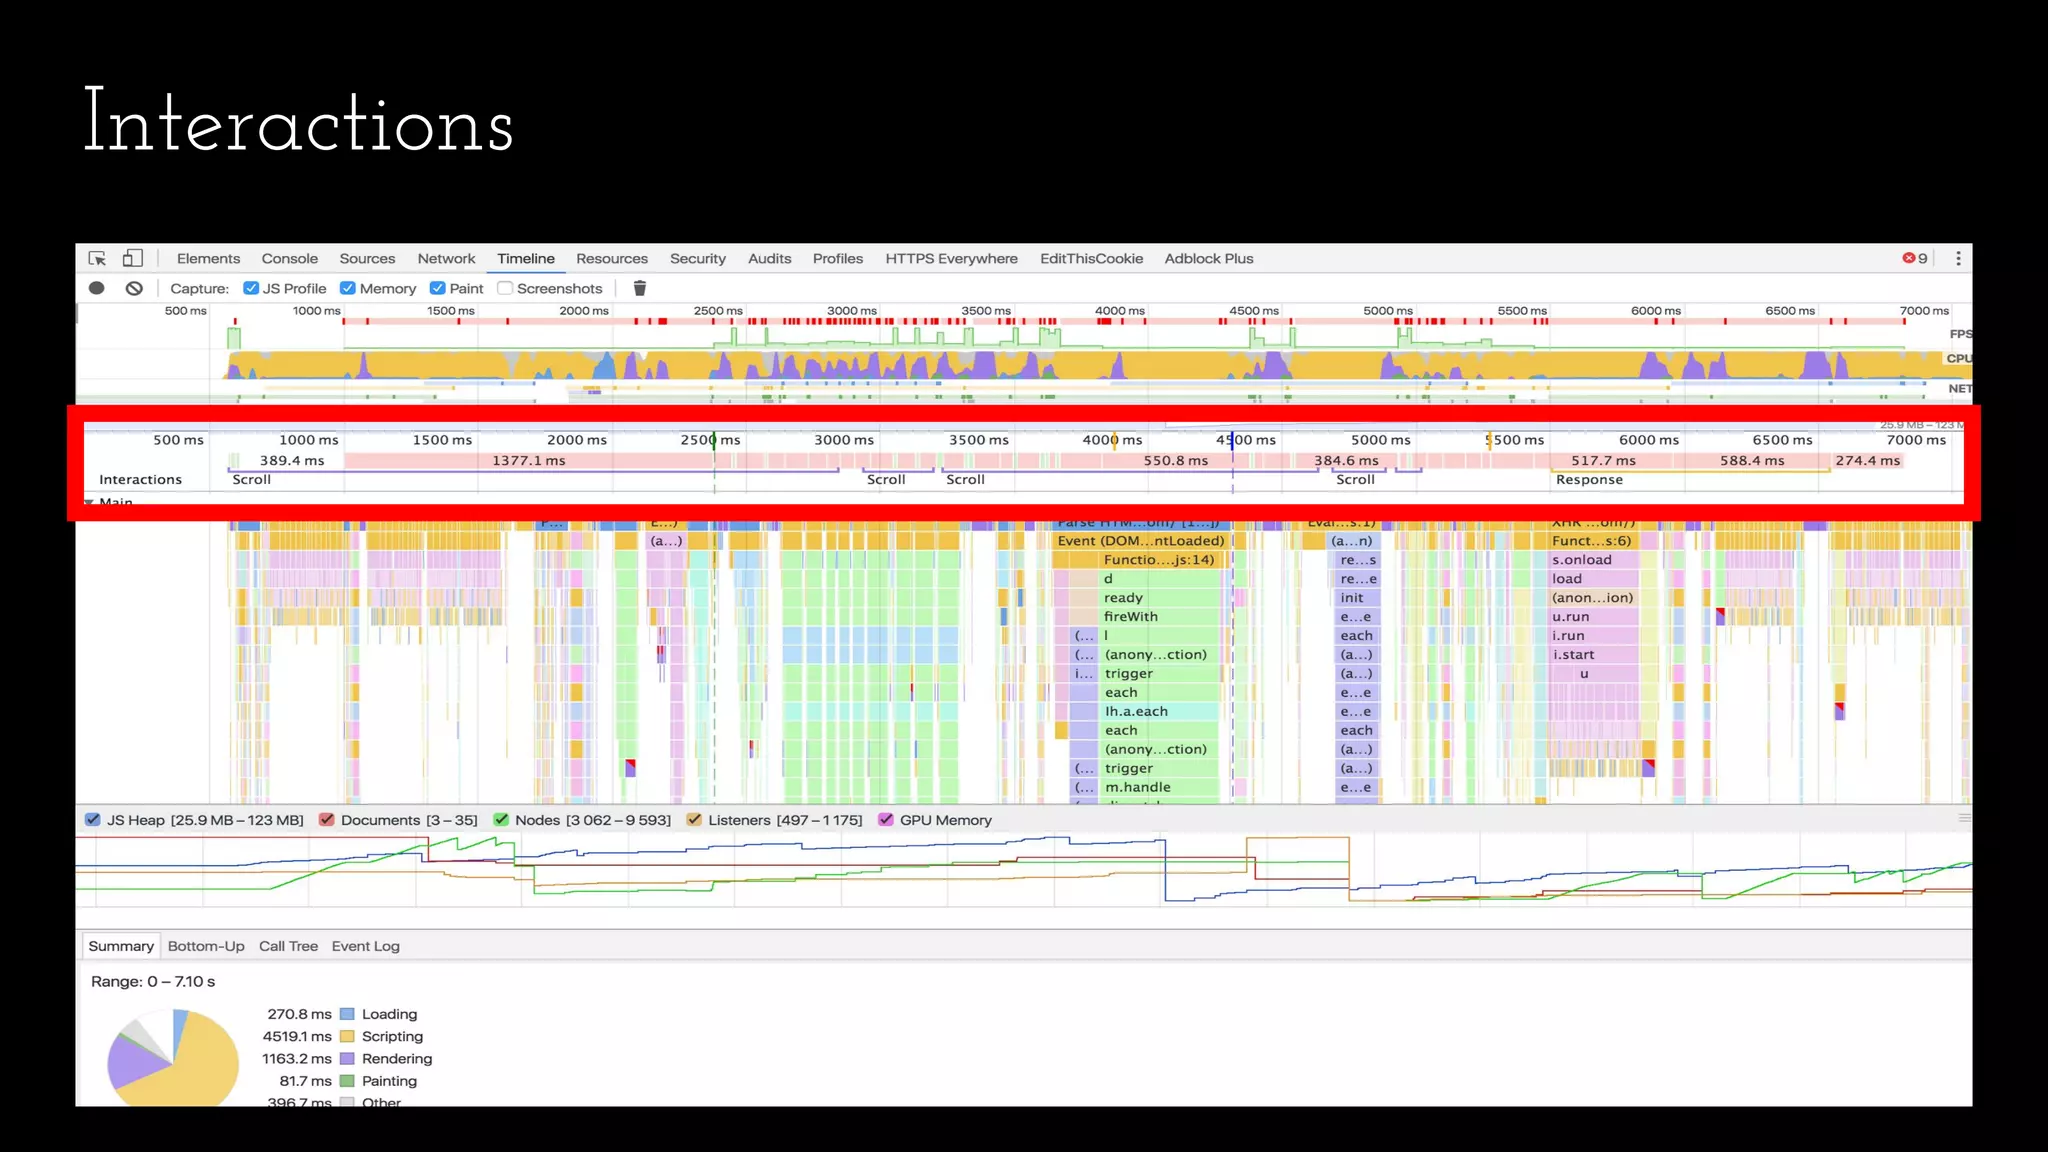
Task: Toggle the Paint capture checkbox
Action: pyautogui.click(x=438, y=288)
